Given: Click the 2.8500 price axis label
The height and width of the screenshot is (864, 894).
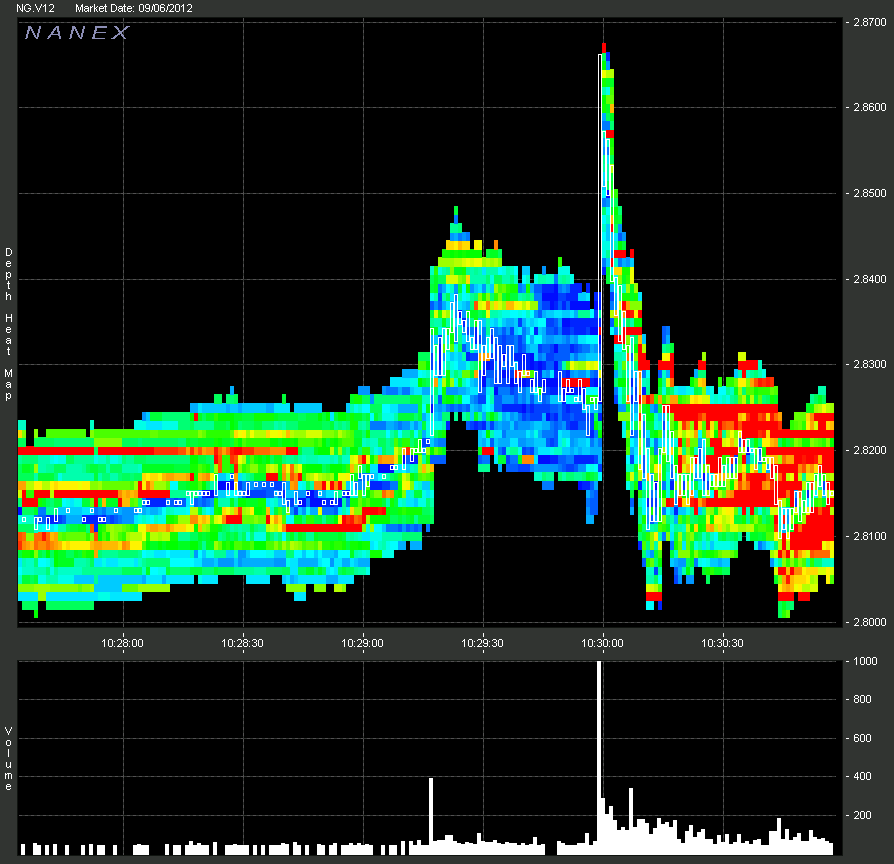Looking at the screenshot, I should 870,193.
